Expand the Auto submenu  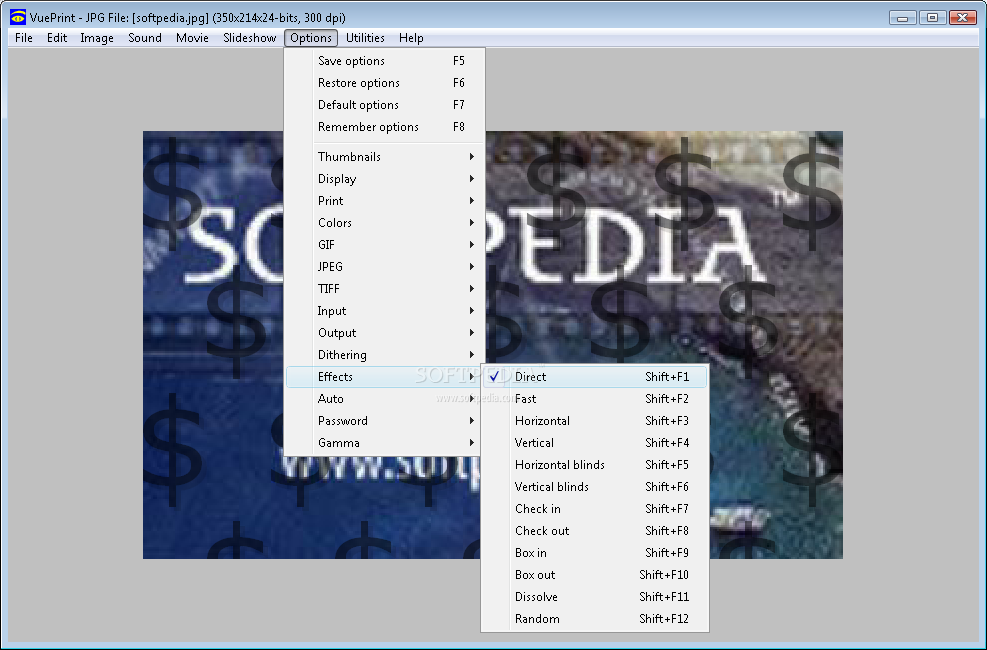click(384, 399)
